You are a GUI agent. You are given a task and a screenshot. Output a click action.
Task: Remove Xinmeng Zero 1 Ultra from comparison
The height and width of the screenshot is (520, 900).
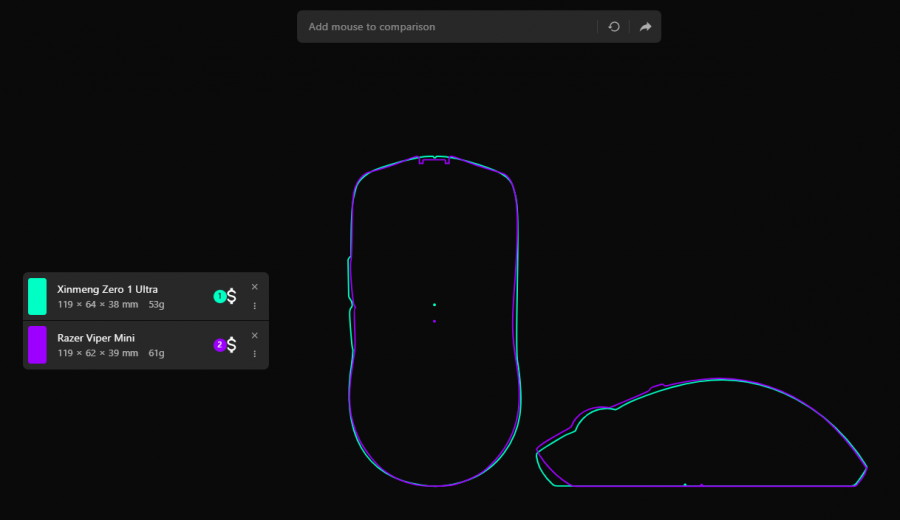click(254, 287)
